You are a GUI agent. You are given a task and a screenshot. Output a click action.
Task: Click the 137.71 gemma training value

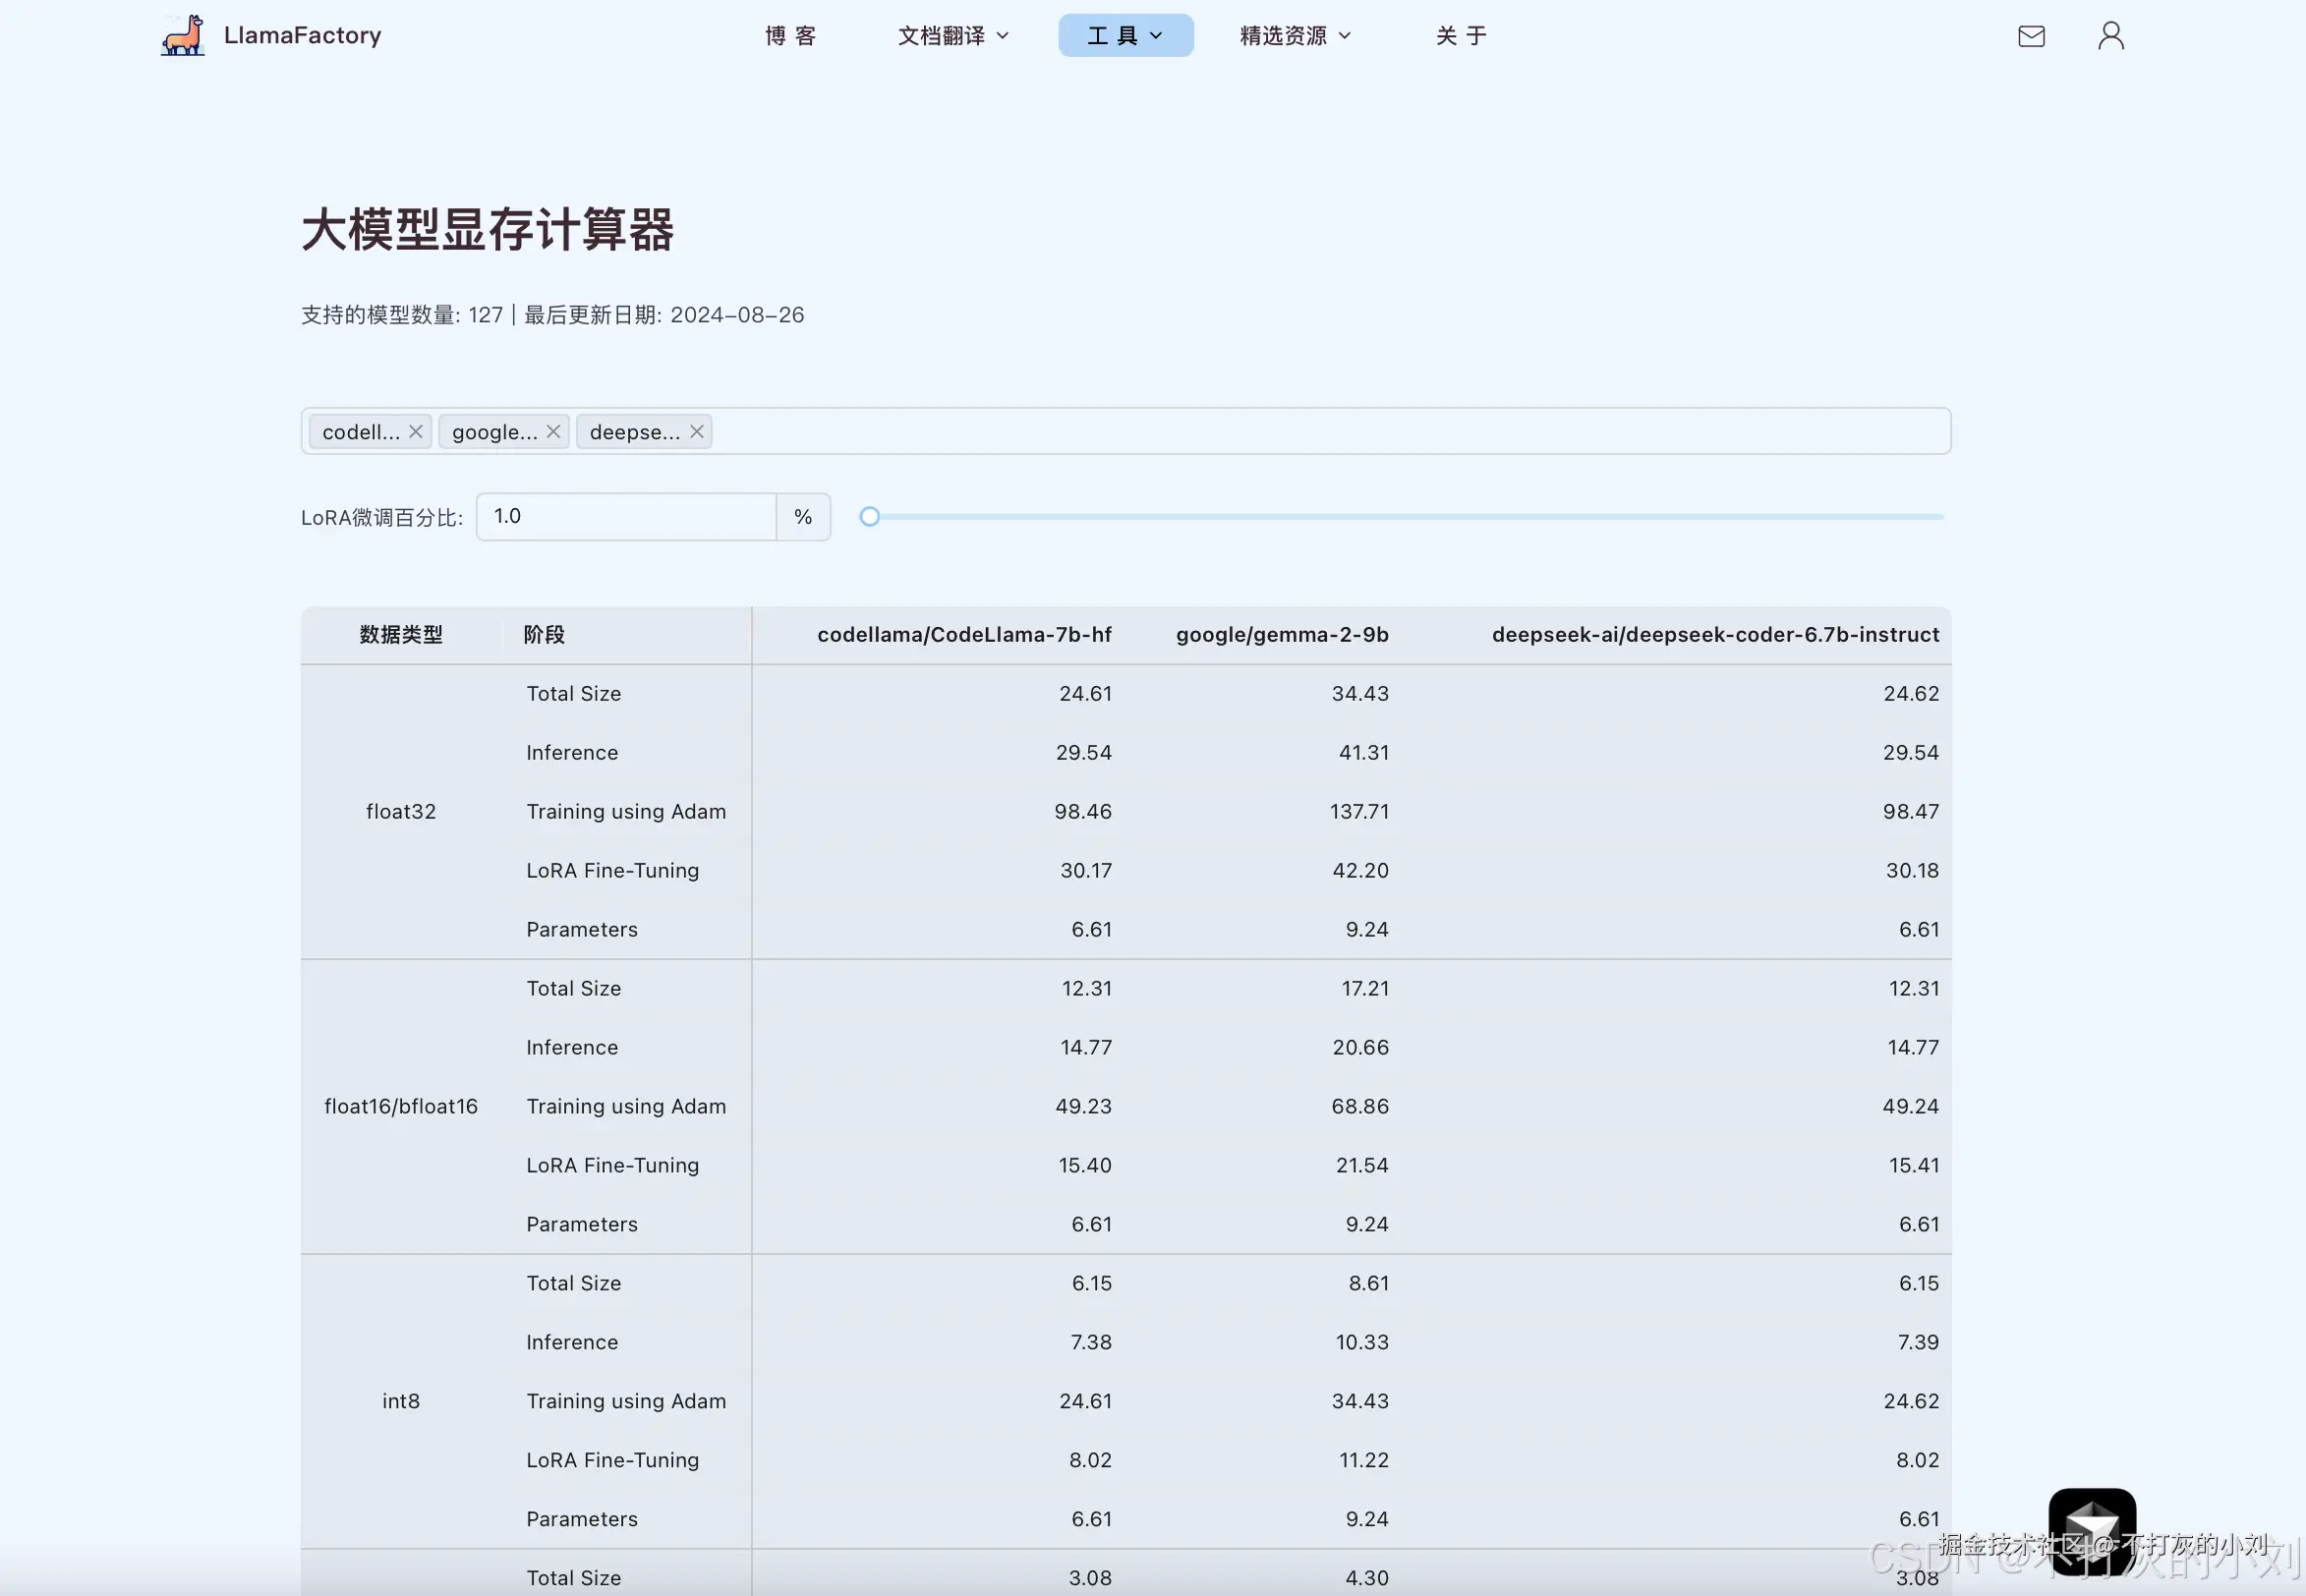pyautogui.click(x=1359, y=812)
